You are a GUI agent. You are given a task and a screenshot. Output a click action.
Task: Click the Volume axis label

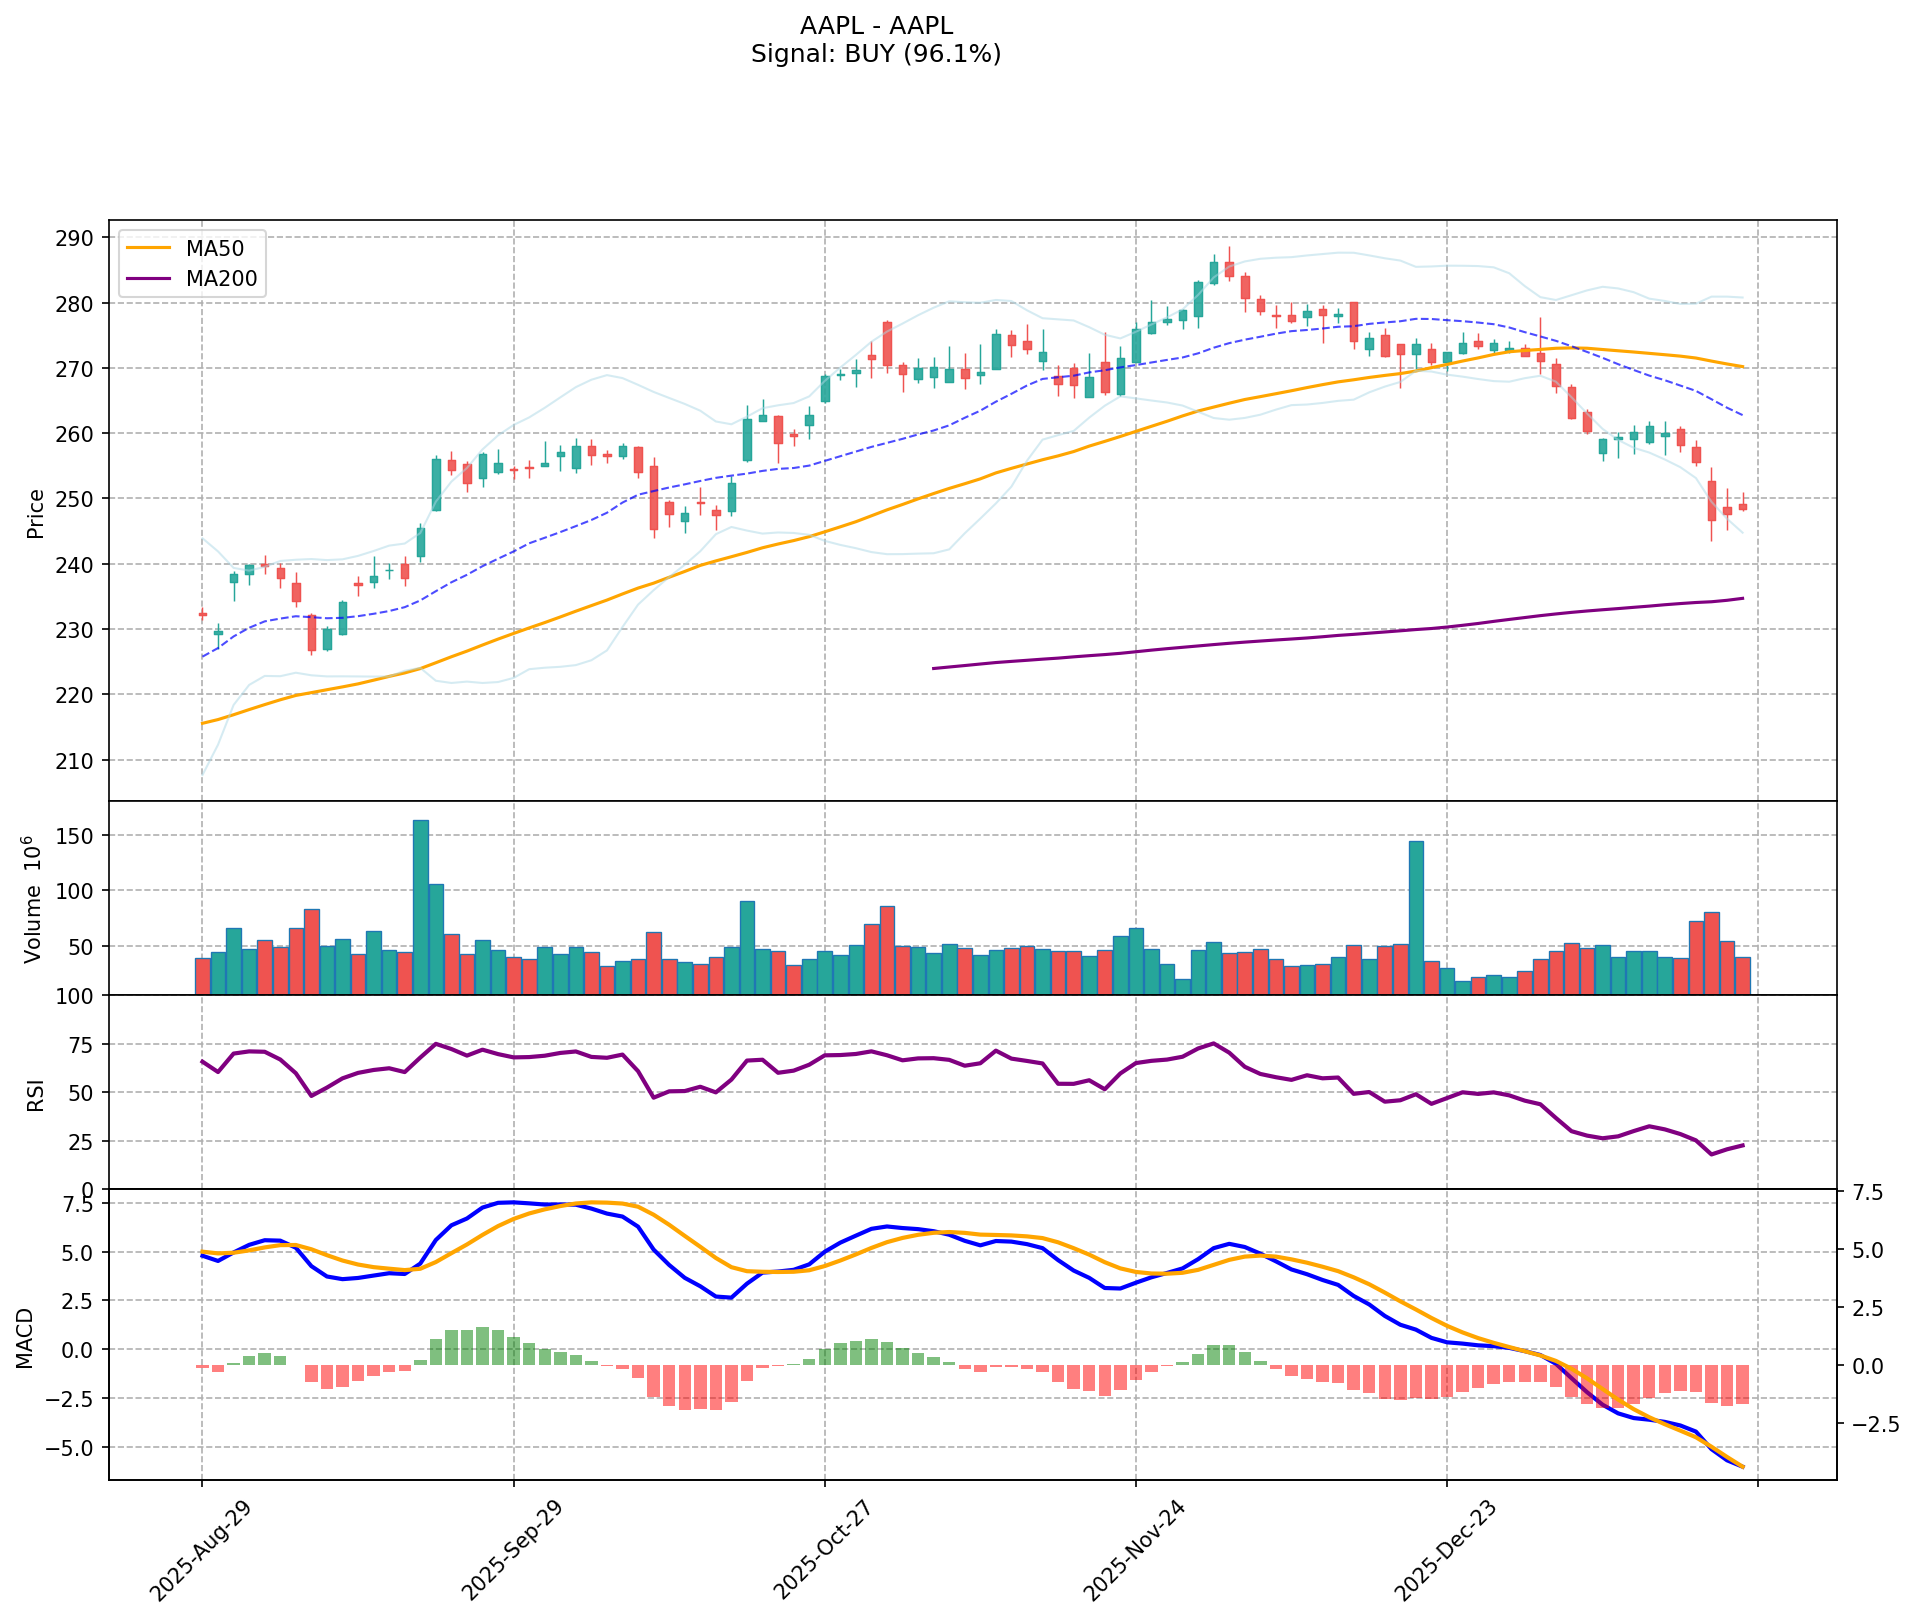tap(33, 898)
